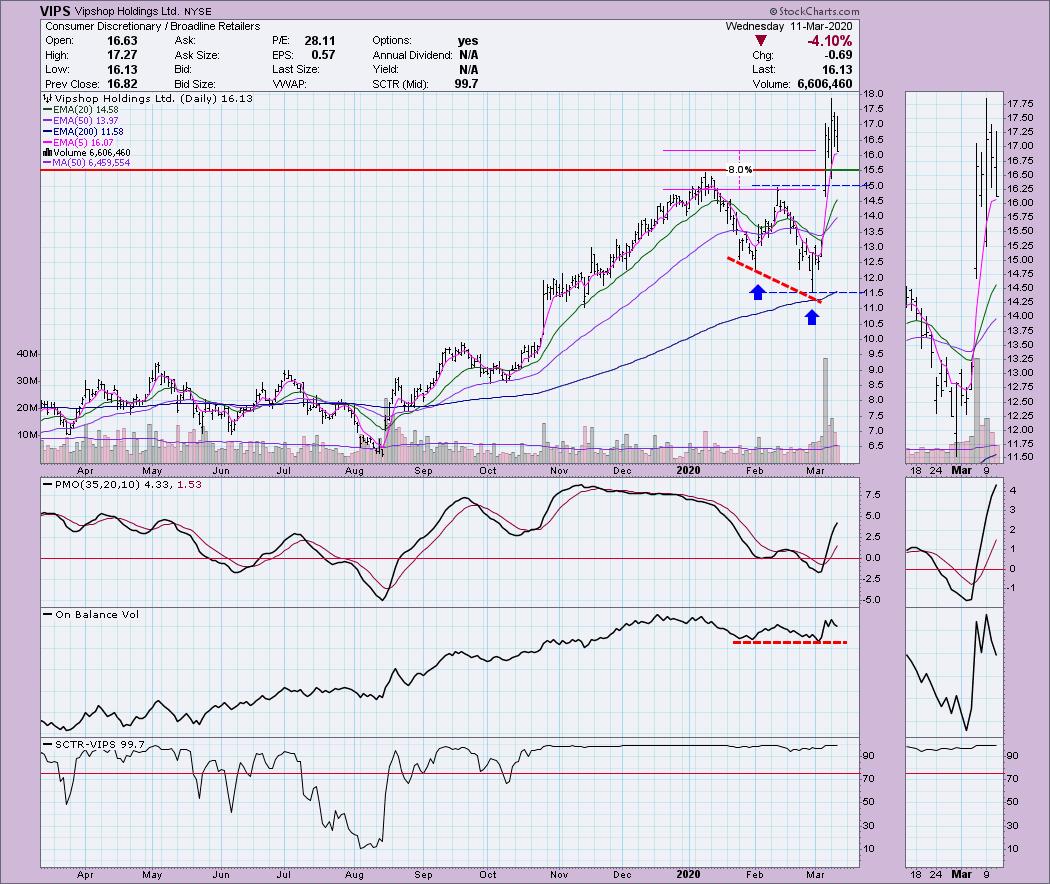Click the SCTR-VIPS 99.7 label

[93, 744]
